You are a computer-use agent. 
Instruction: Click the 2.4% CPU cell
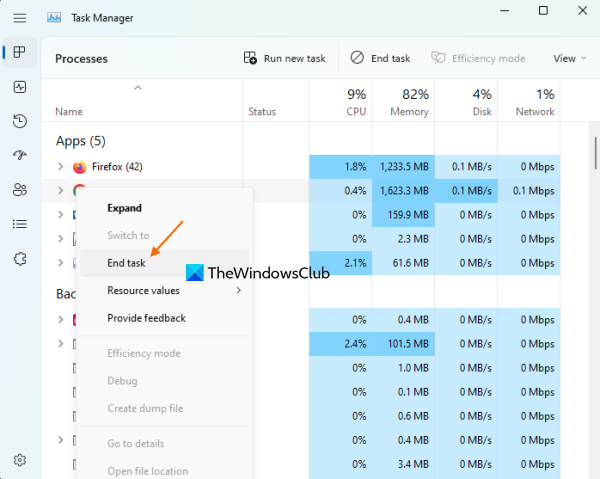click(x=340, y=344)
